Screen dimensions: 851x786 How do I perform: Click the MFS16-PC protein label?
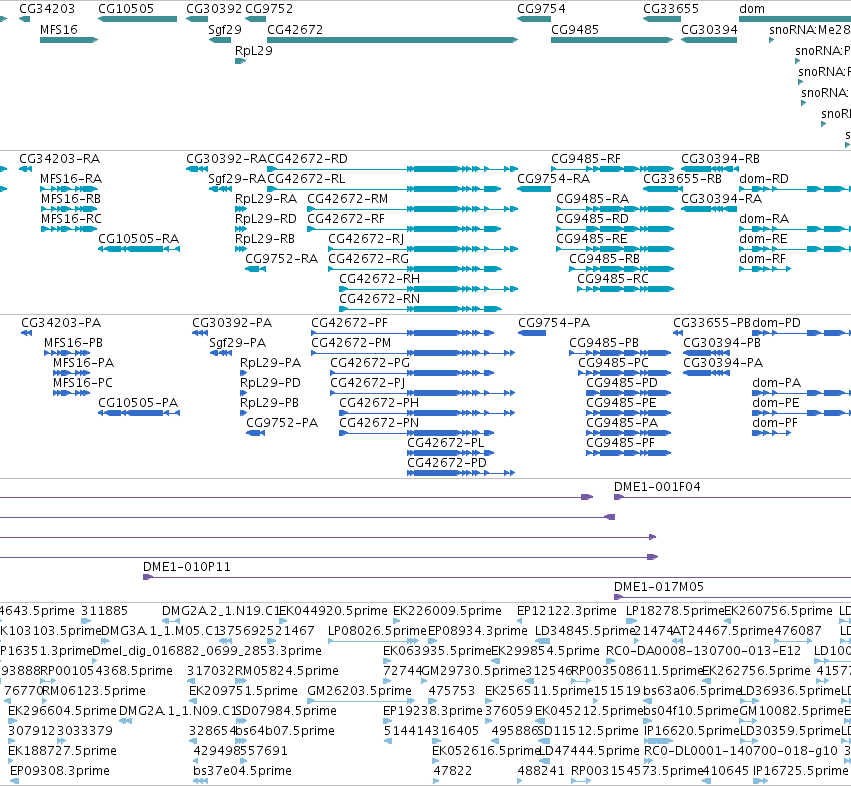(x=83, y=383)
